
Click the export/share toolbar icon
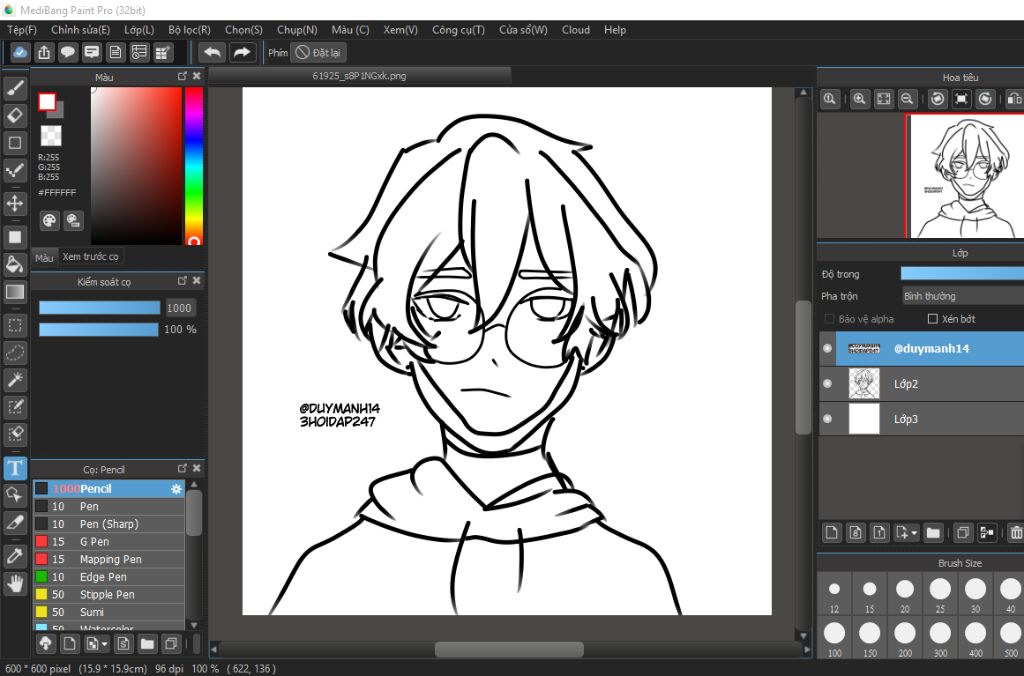click(44, 52)
